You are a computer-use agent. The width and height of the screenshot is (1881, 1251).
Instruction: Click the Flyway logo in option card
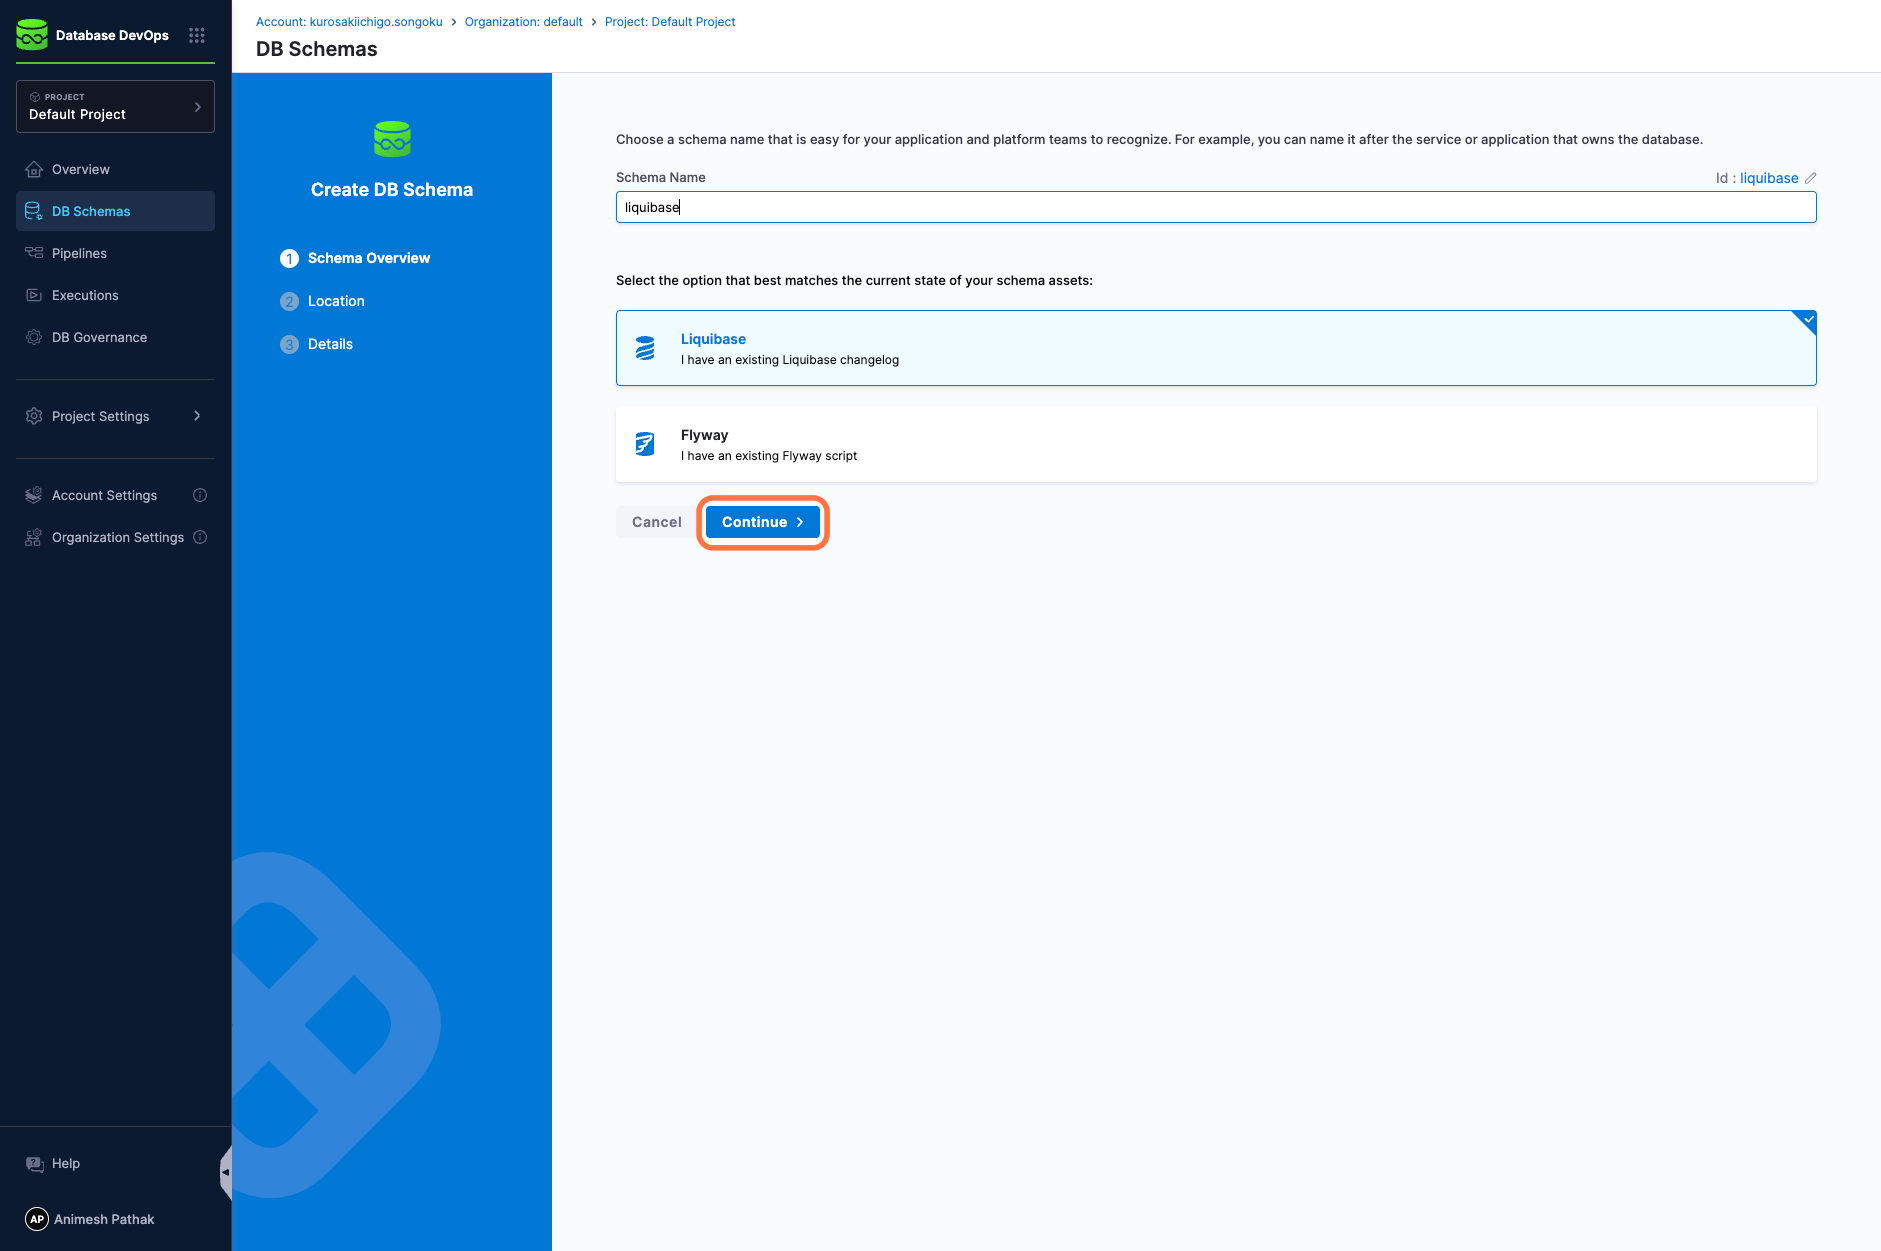645,444
